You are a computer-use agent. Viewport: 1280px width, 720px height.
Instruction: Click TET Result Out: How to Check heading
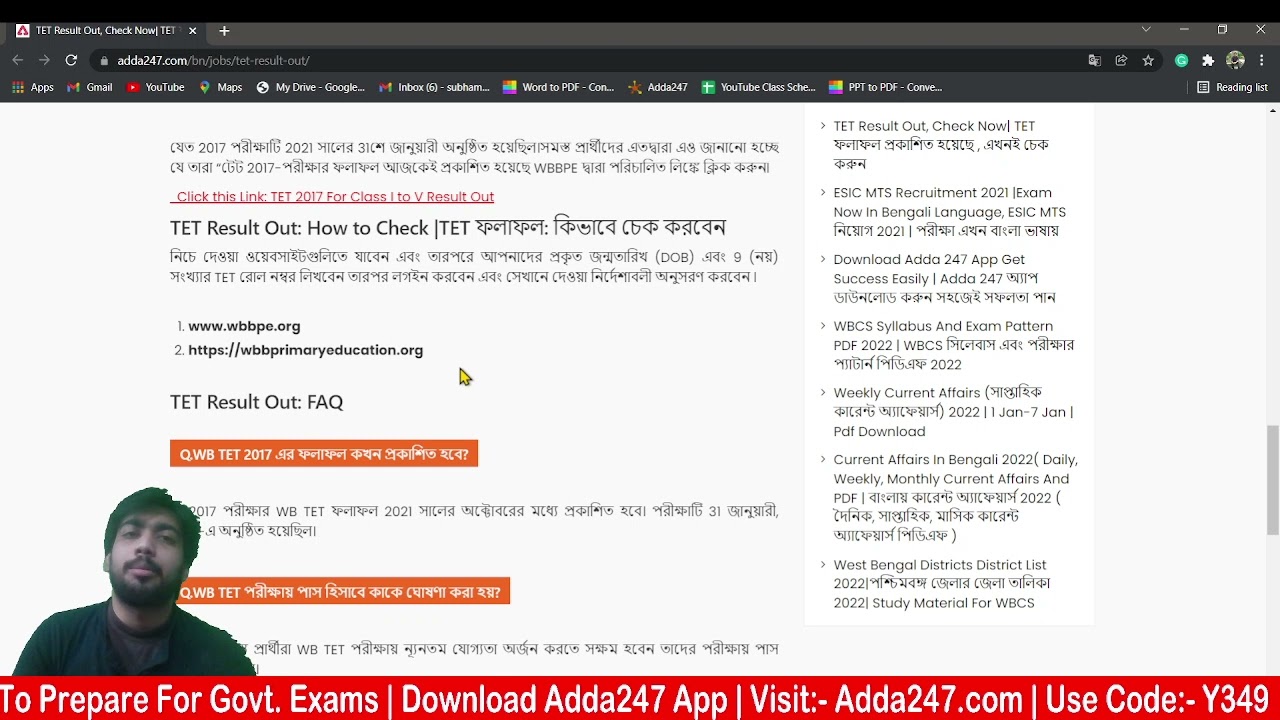click(447, 228)
